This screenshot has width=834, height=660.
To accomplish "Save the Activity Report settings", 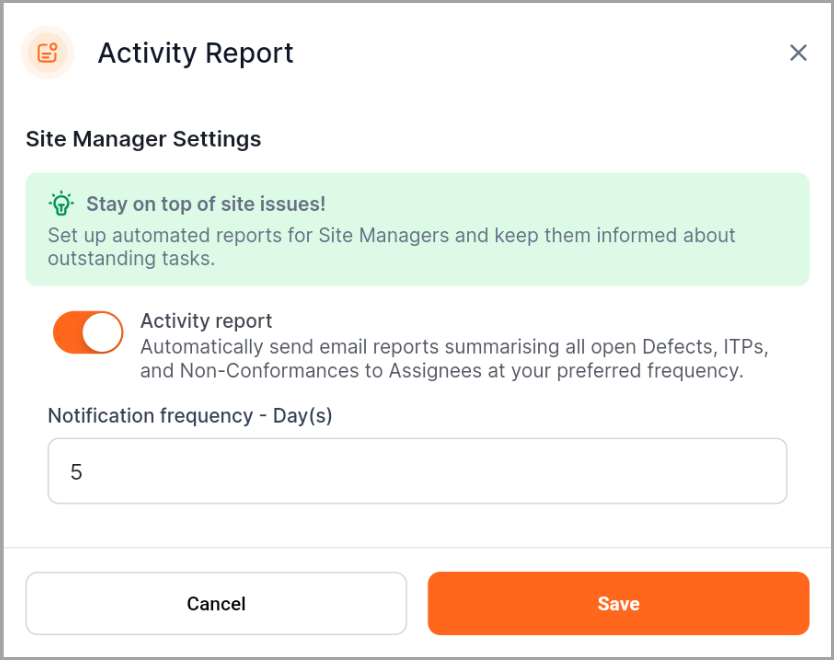I will pyautogui.click(x=618, y=603).
